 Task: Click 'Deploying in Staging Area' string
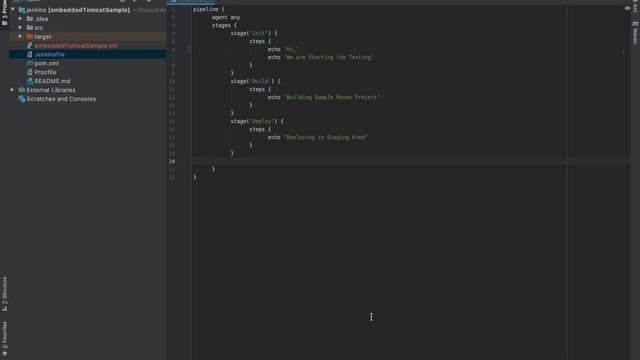[326, 138]
